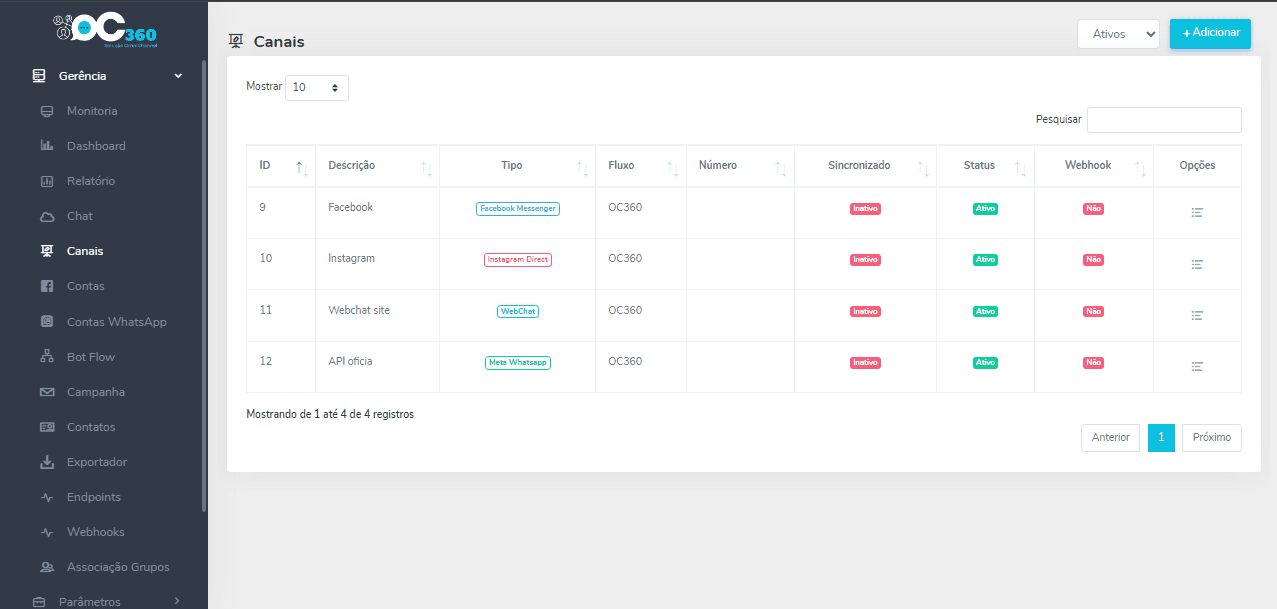
Task: Open options menu icon for Instagram row
Action: pyautogui.click(x=1197, y=264)
